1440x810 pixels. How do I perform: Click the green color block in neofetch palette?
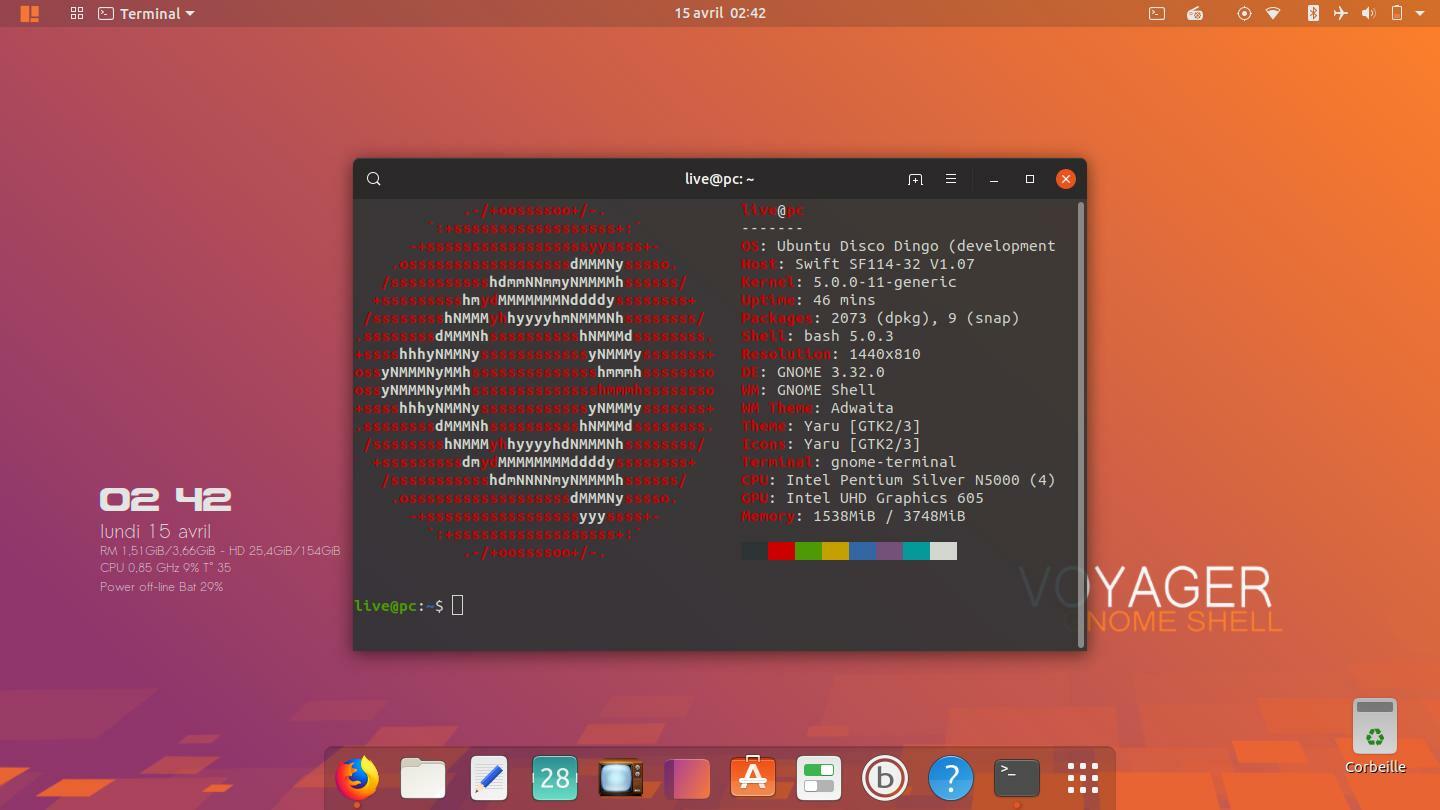pyautogui.click(x=808, y=551)
